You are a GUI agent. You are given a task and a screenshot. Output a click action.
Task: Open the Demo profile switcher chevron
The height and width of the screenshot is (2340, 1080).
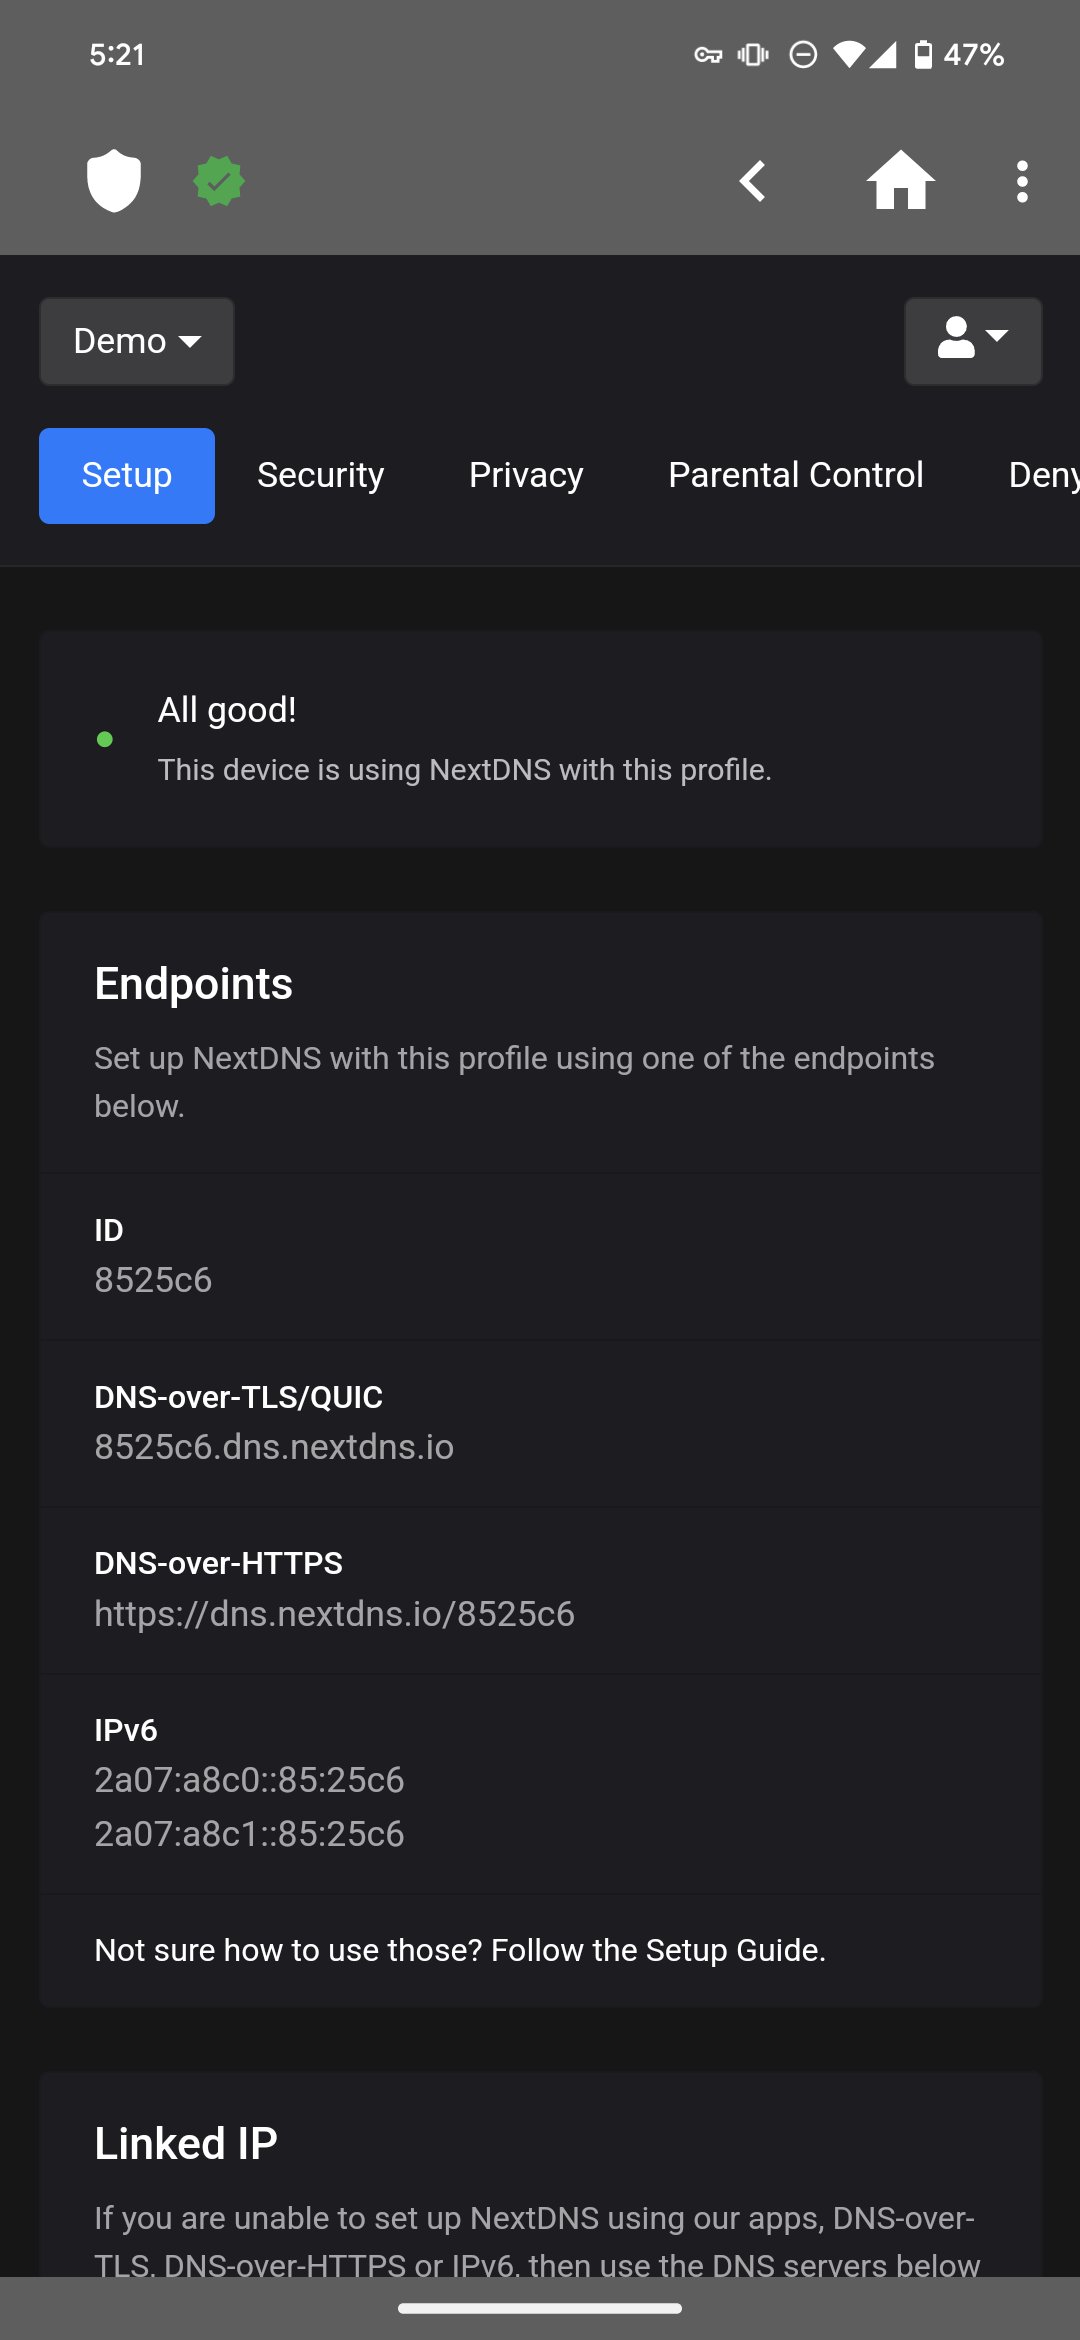click(190, 341)
